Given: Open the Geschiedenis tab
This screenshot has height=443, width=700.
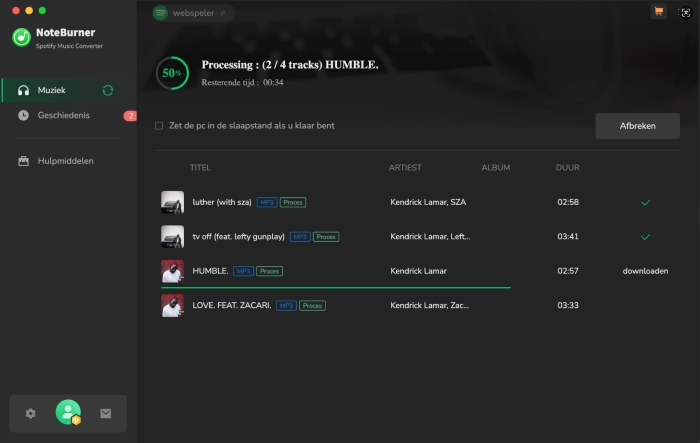Looking at the screenshot, I should pos(69,115).
